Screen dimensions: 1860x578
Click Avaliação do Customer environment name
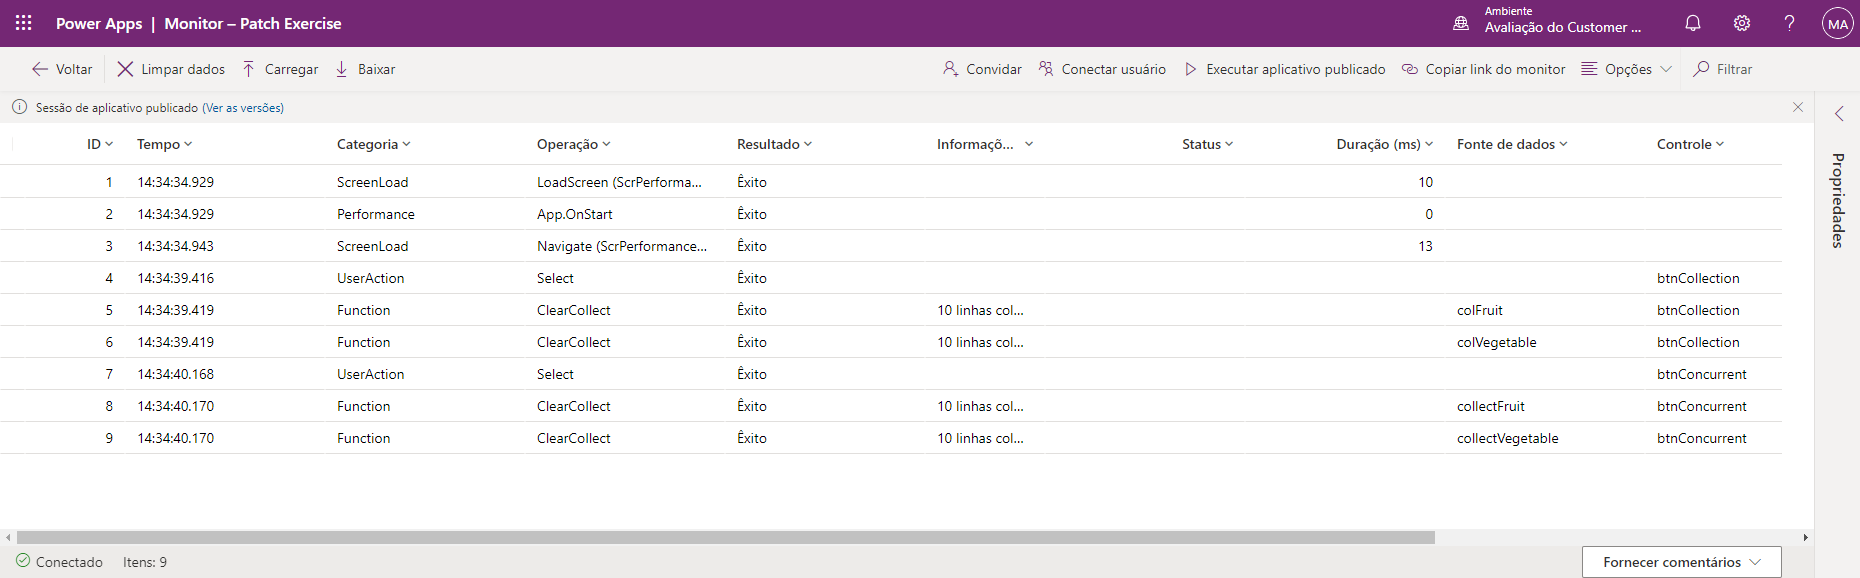point(1563,28)
